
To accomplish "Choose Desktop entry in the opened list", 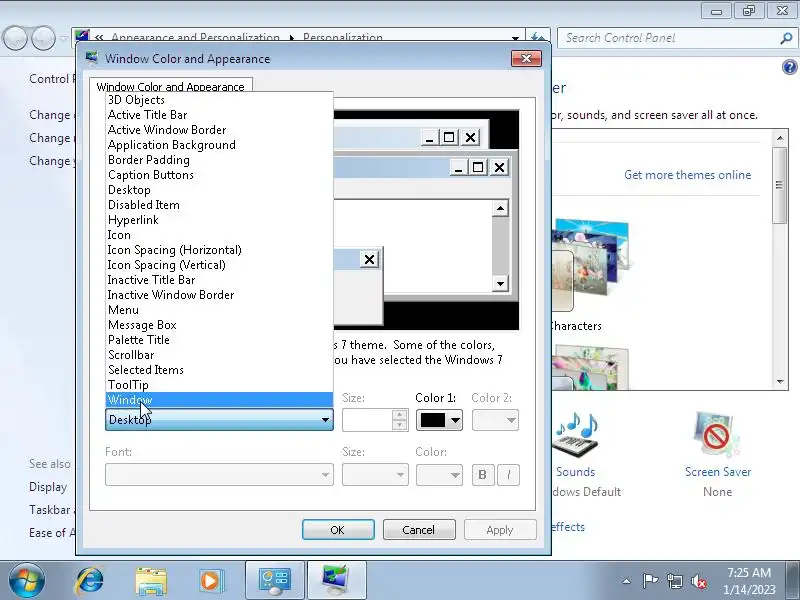I will pos(219,190).
